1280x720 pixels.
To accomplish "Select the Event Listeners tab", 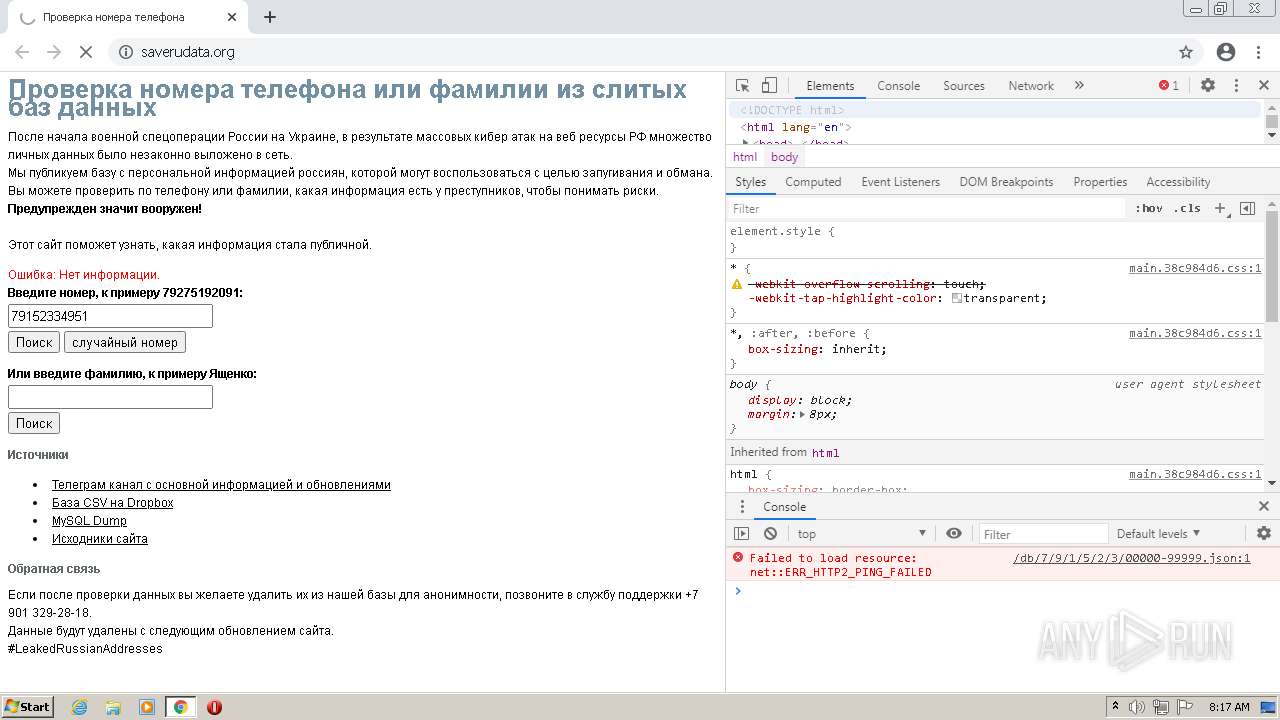I will coord(900,182).
